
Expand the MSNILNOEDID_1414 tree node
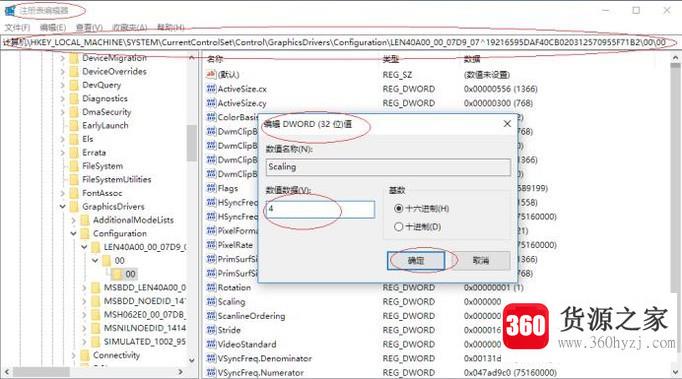click(x=84, y=328)
